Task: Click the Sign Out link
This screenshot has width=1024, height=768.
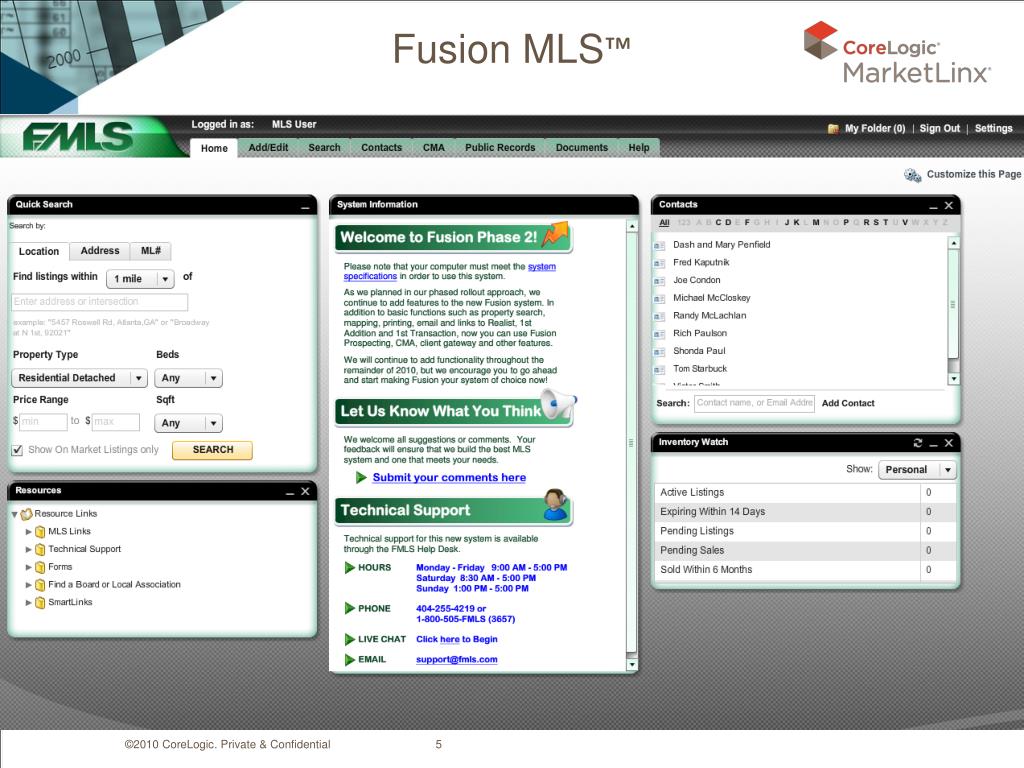Action: click(x=940, y=129)
